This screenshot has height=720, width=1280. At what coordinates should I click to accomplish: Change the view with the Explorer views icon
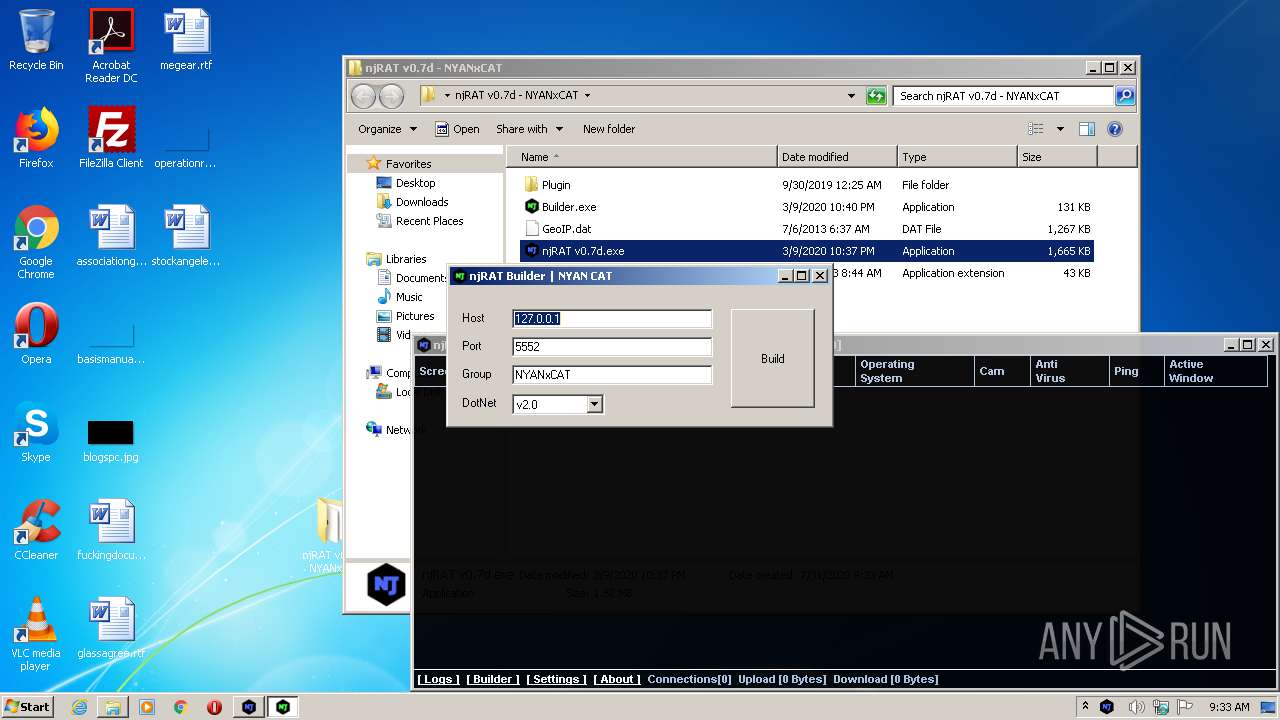tap(1036, 129)
